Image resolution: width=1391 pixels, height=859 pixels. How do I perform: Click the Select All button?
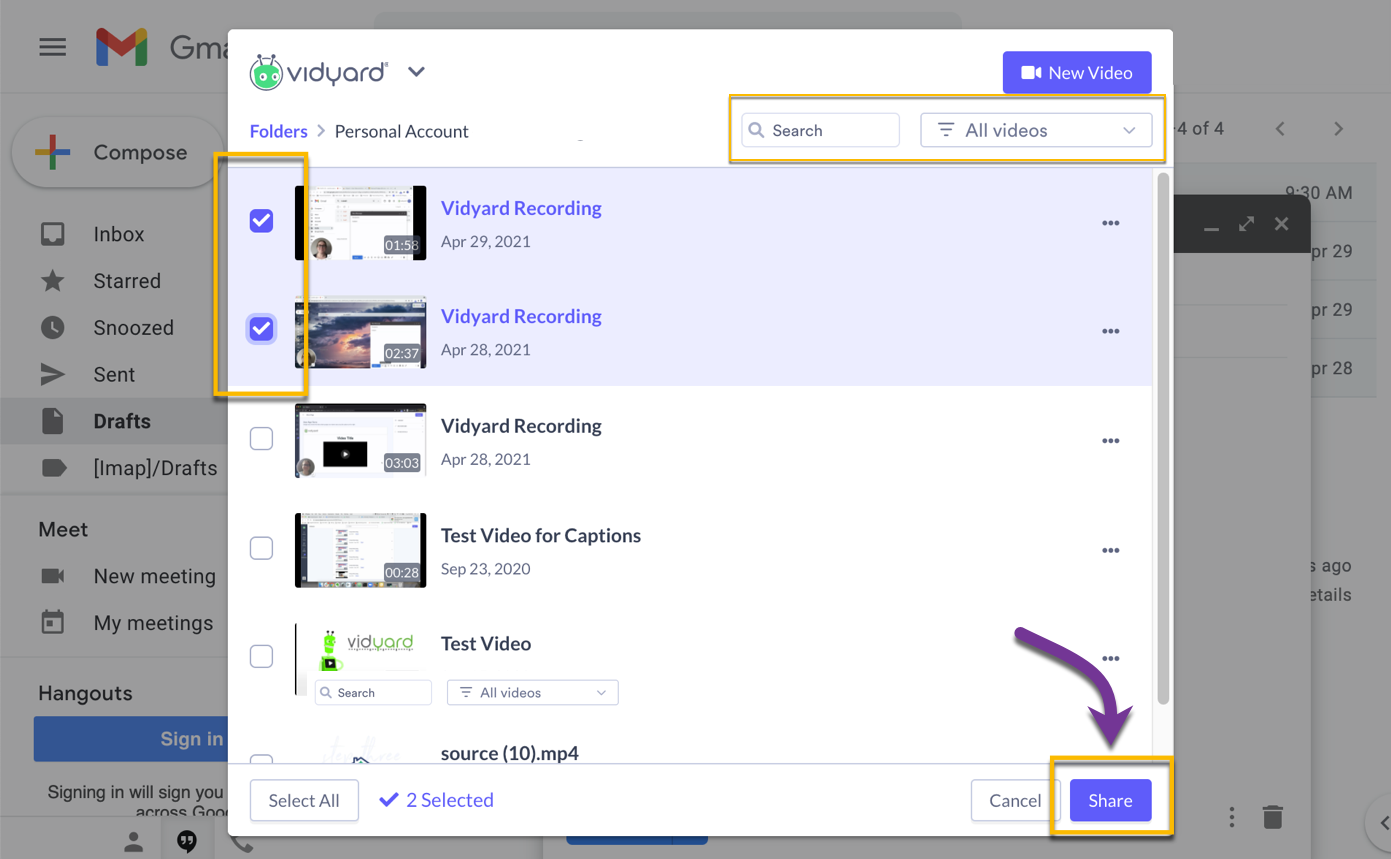304,800
